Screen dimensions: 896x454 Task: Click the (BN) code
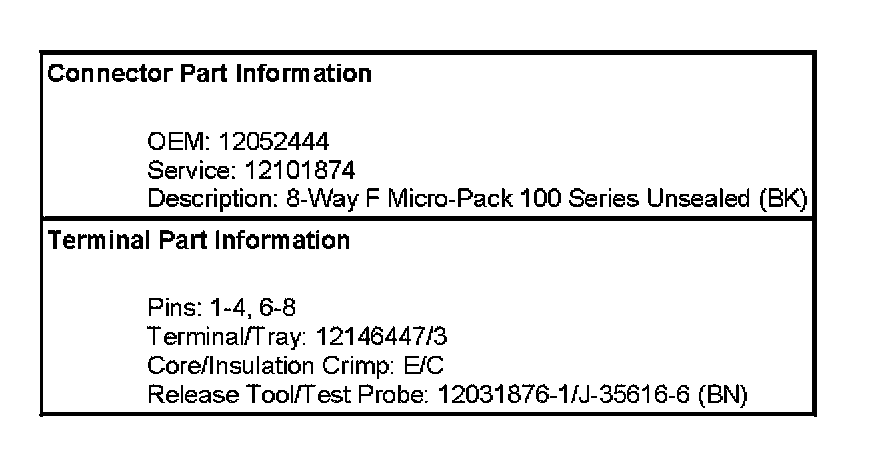pos(726,394)
